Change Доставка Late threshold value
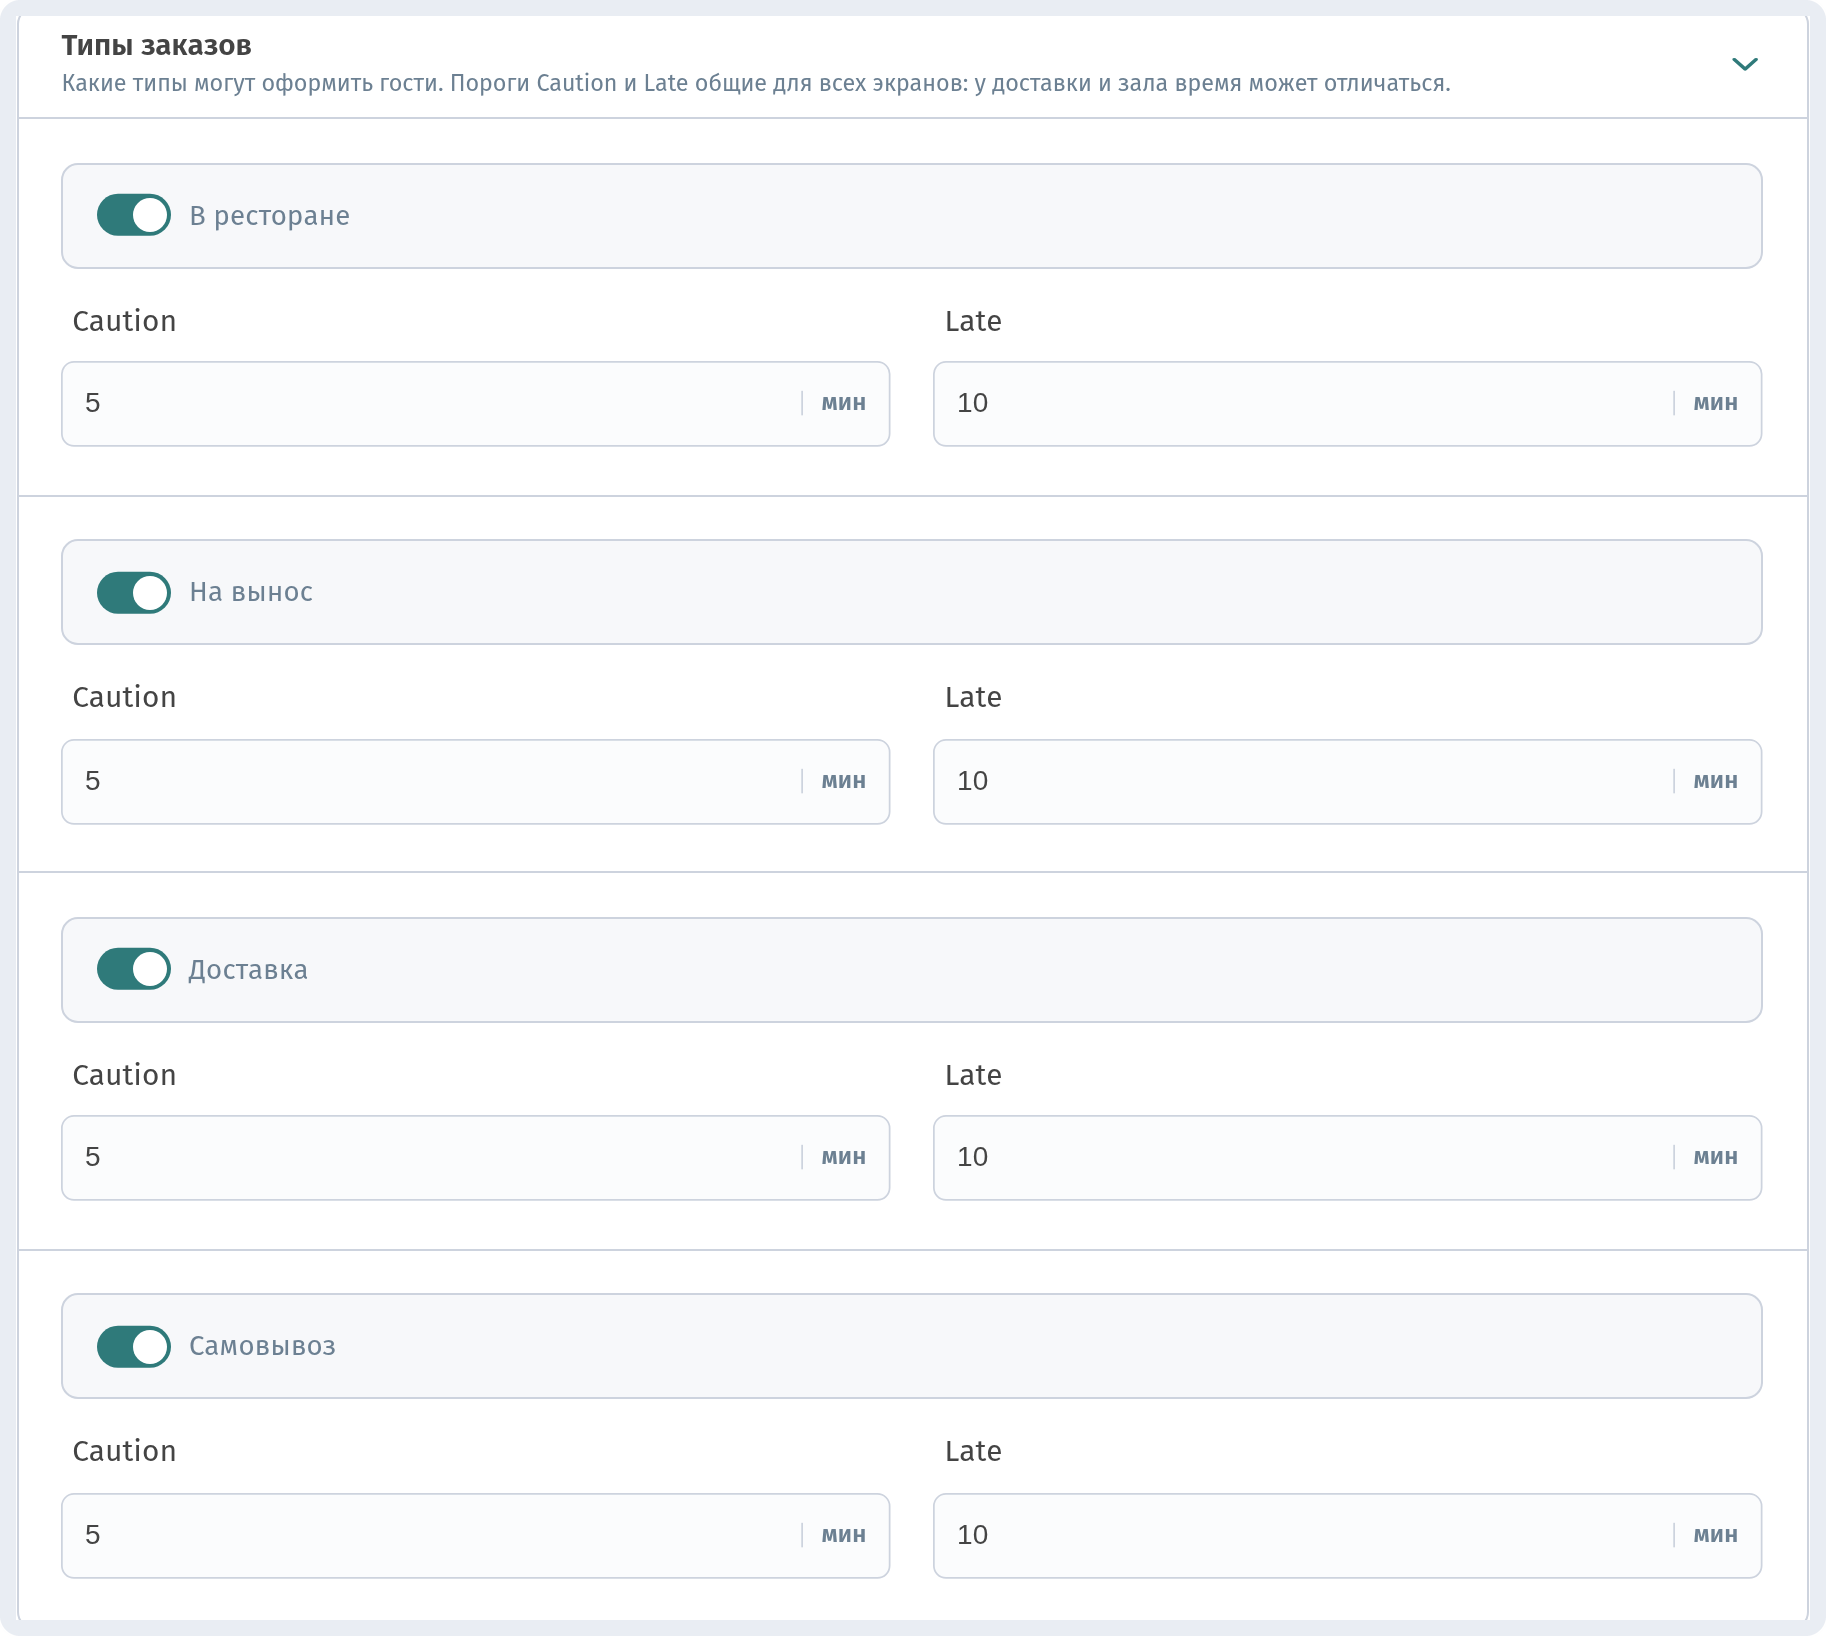The image size is (1826, 1636). pos(1347,1158)
